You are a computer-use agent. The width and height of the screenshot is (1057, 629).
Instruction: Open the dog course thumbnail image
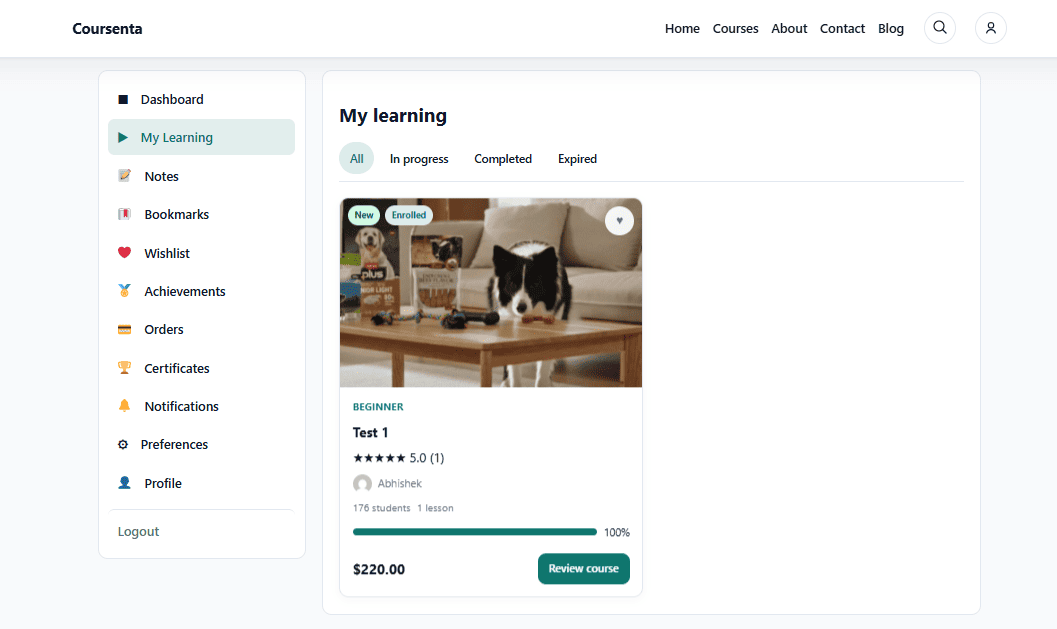491,293
